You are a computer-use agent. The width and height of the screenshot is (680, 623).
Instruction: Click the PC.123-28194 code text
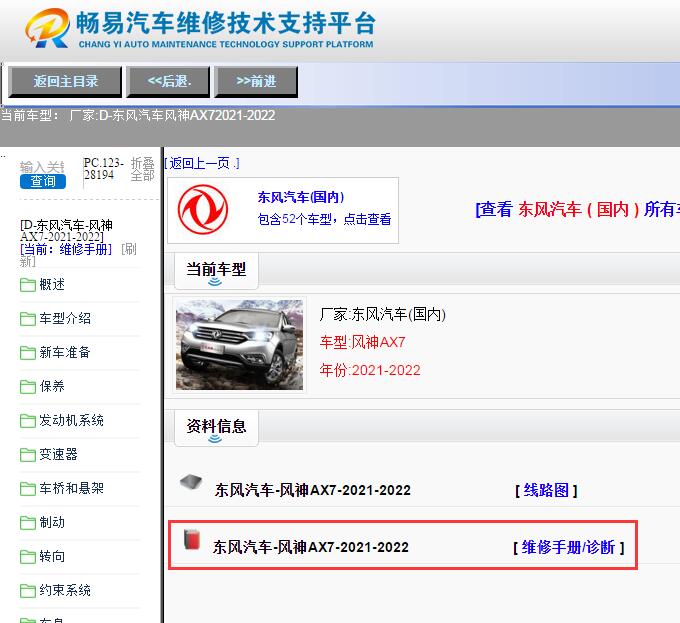pyautogui.click(x=104, y=169)
